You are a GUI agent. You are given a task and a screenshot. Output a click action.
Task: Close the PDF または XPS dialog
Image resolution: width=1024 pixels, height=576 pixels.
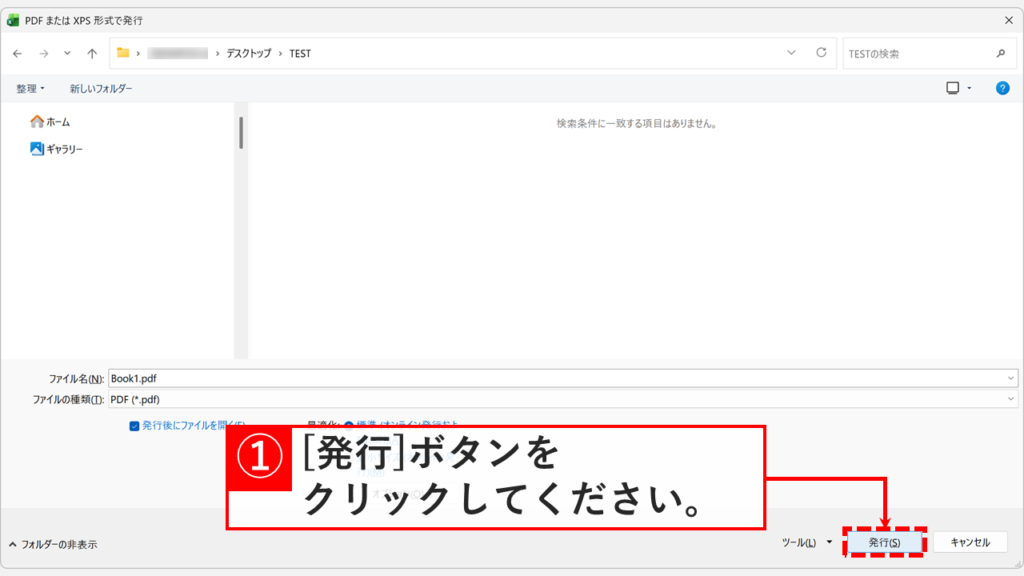click(1008, 20)
